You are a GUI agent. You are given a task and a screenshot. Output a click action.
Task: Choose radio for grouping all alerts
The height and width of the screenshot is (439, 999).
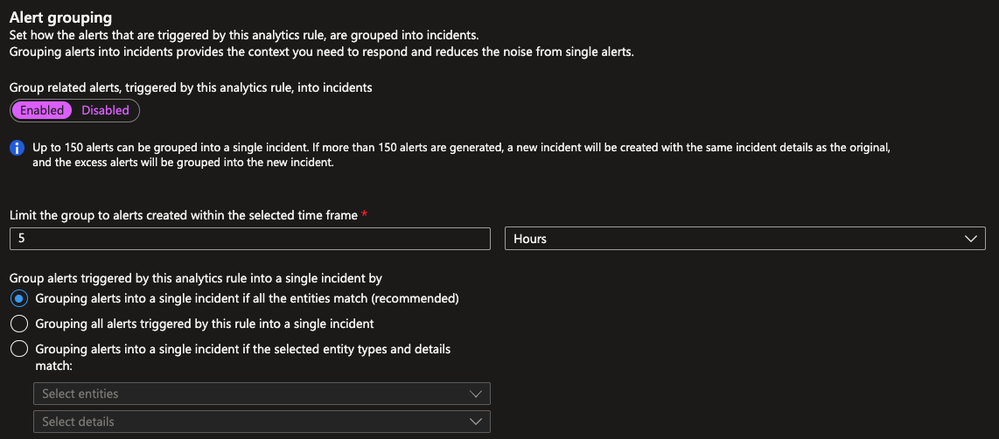click(x=18, y=324)
